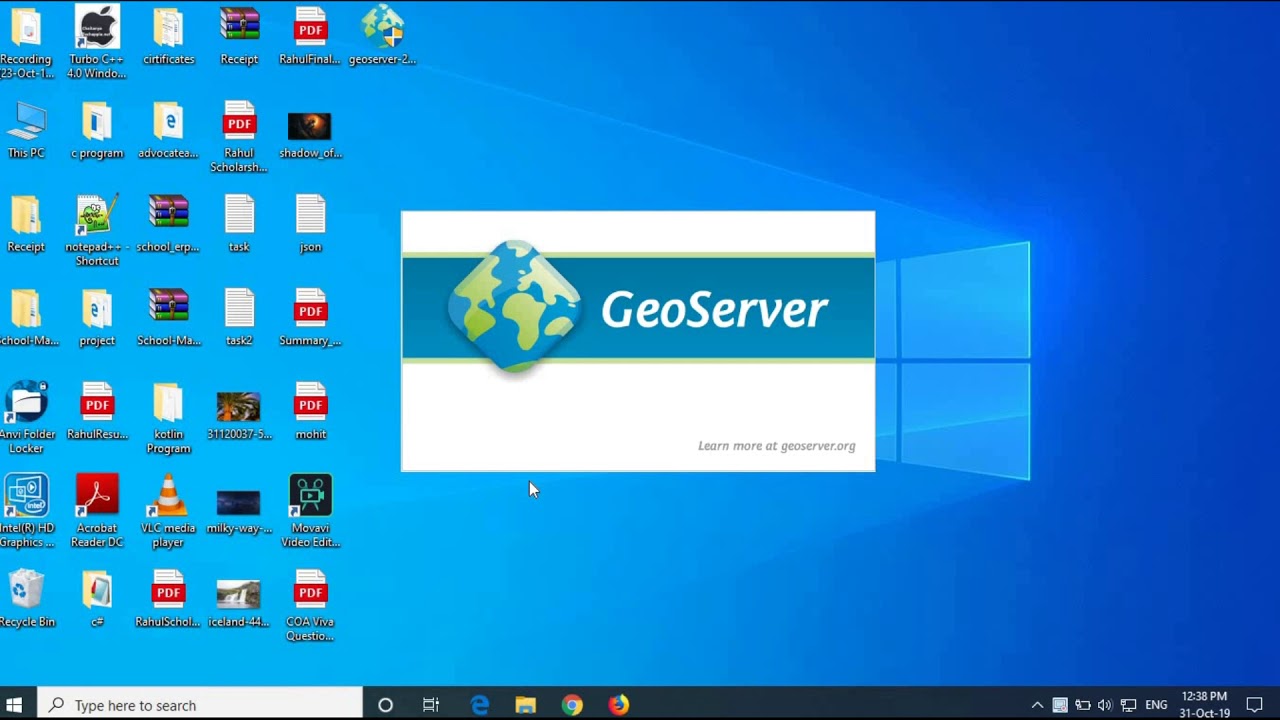Select the COA Viva Questio PDF icon
Viewport: 1280px width, 720px height.
310,591
